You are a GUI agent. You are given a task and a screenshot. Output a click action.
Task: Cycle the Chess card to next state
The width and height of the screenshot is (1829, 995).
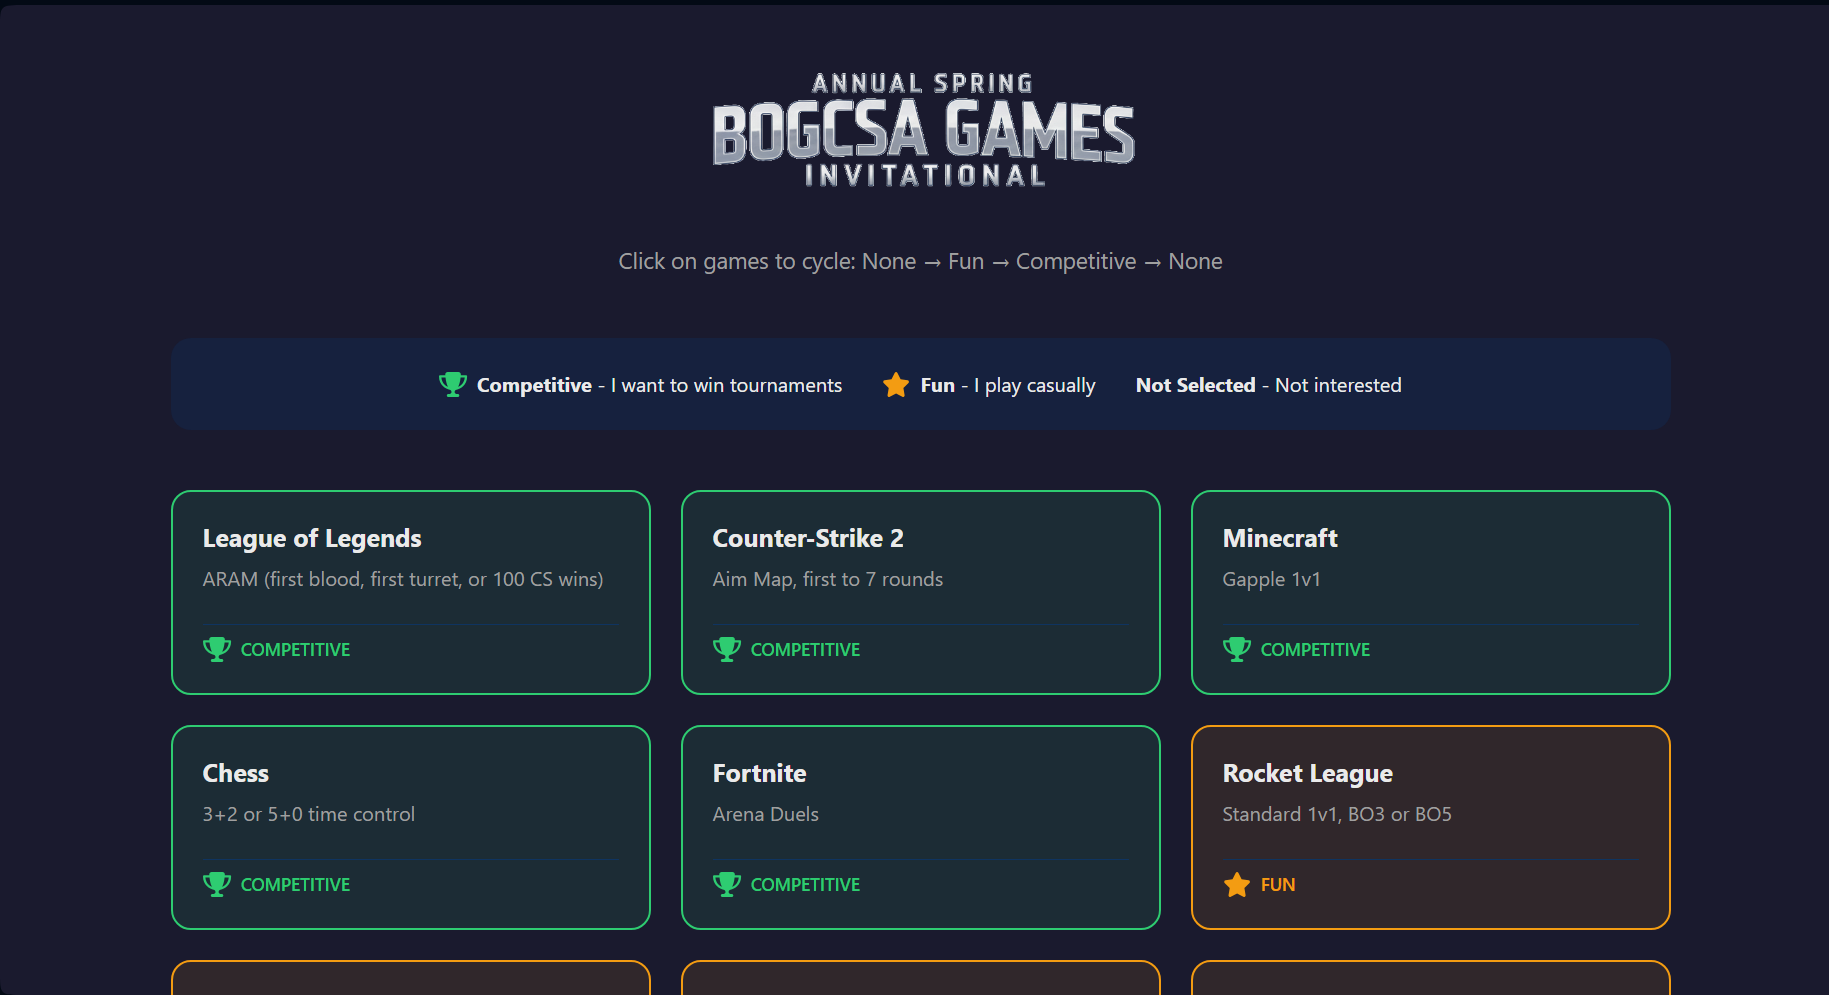coord(410,827)
